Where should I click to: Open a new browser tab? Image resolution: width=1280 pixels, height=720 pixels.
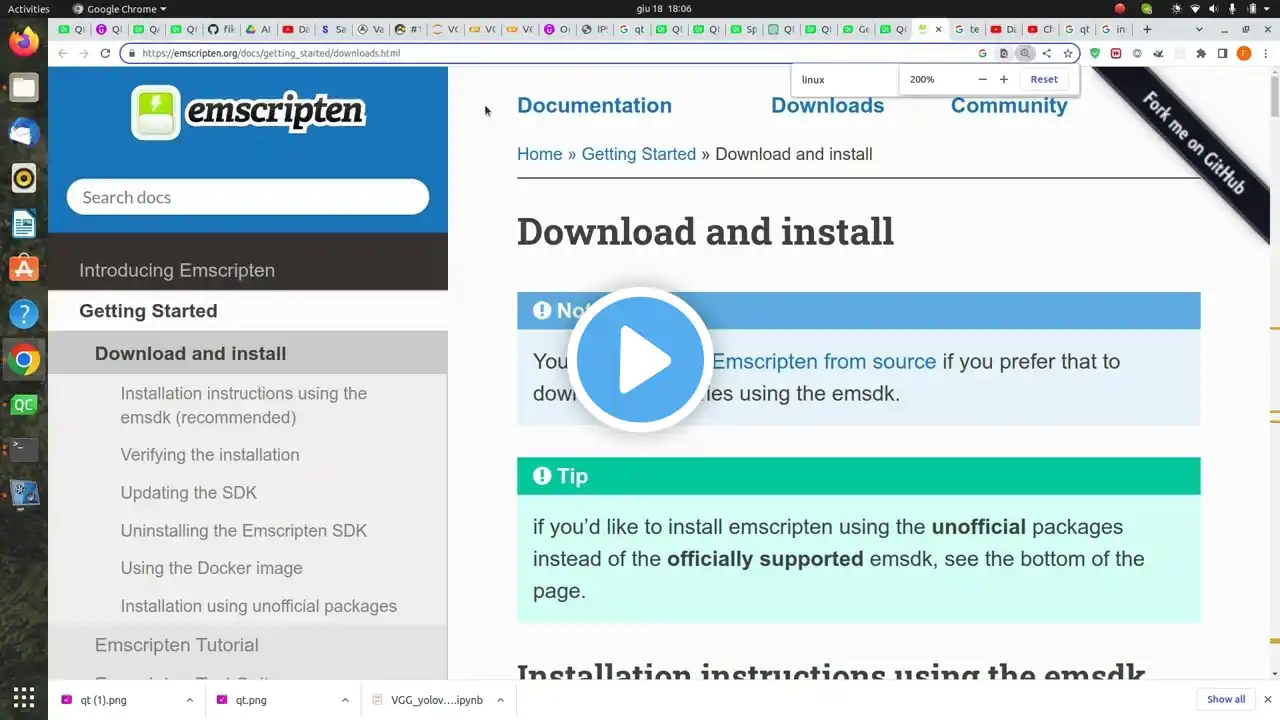pyautogui.click(x=1147, y=29)
